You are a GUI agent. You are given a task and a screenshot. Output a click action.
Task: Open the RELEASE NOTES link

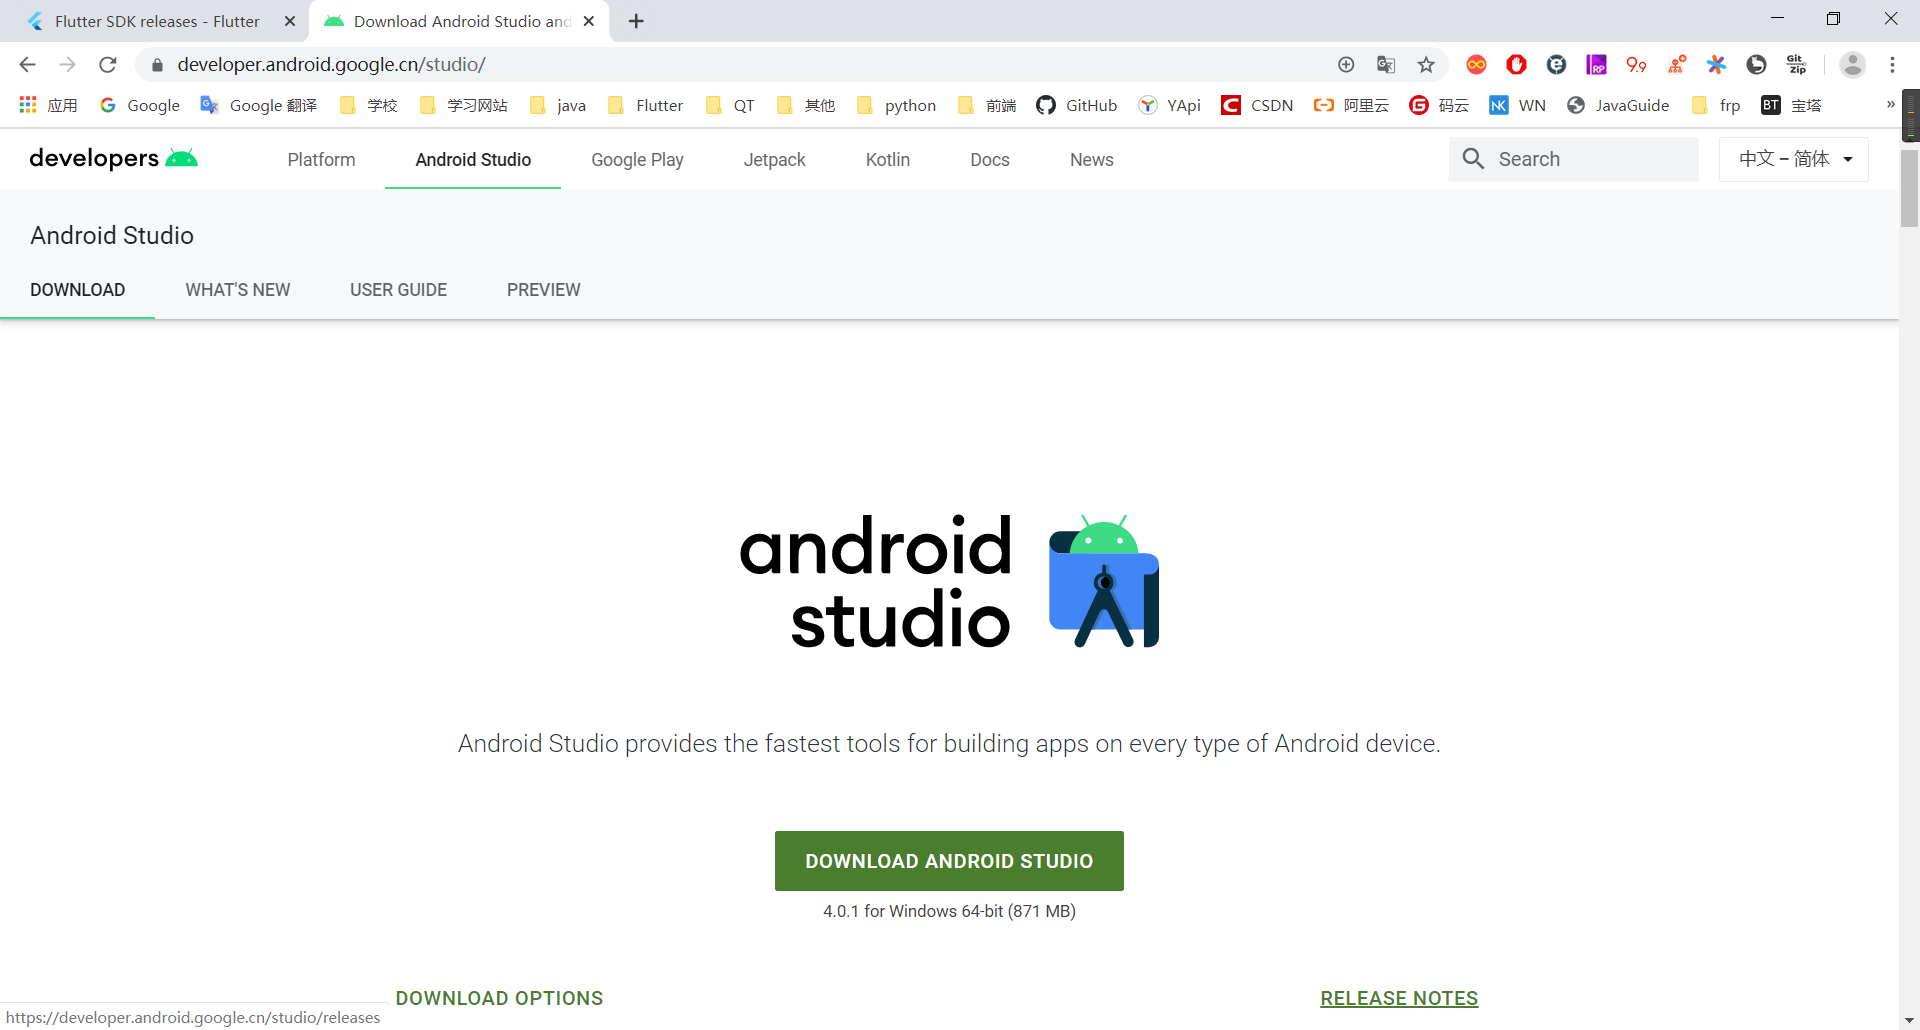(x=1399, y=998)
